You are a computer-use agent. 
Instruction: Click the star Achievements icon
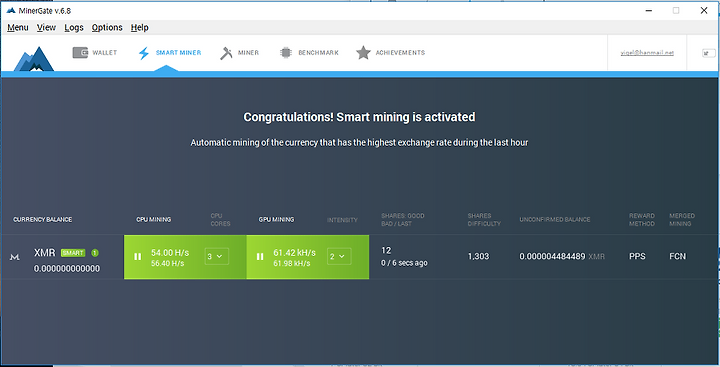tap(363, 52)
